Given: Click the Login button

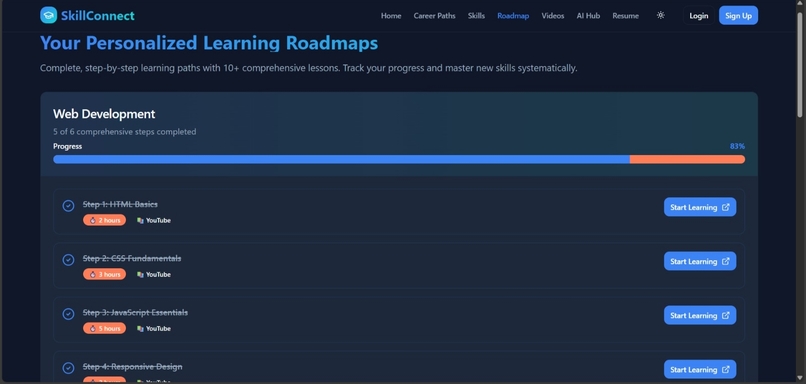Looking at the screenshot, I should pyautogui.click(x=699, y=15).
